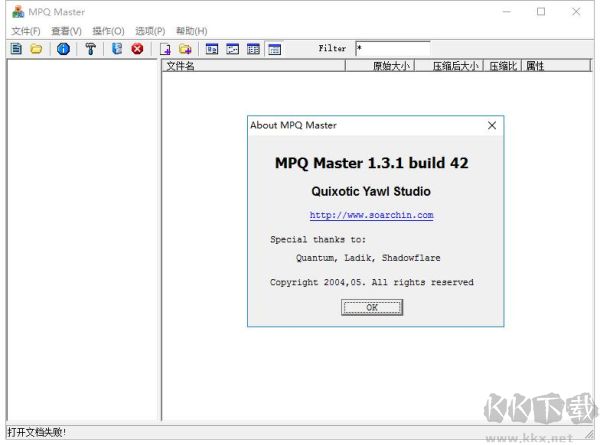Click the Special thanks to: text

(318, 240)
